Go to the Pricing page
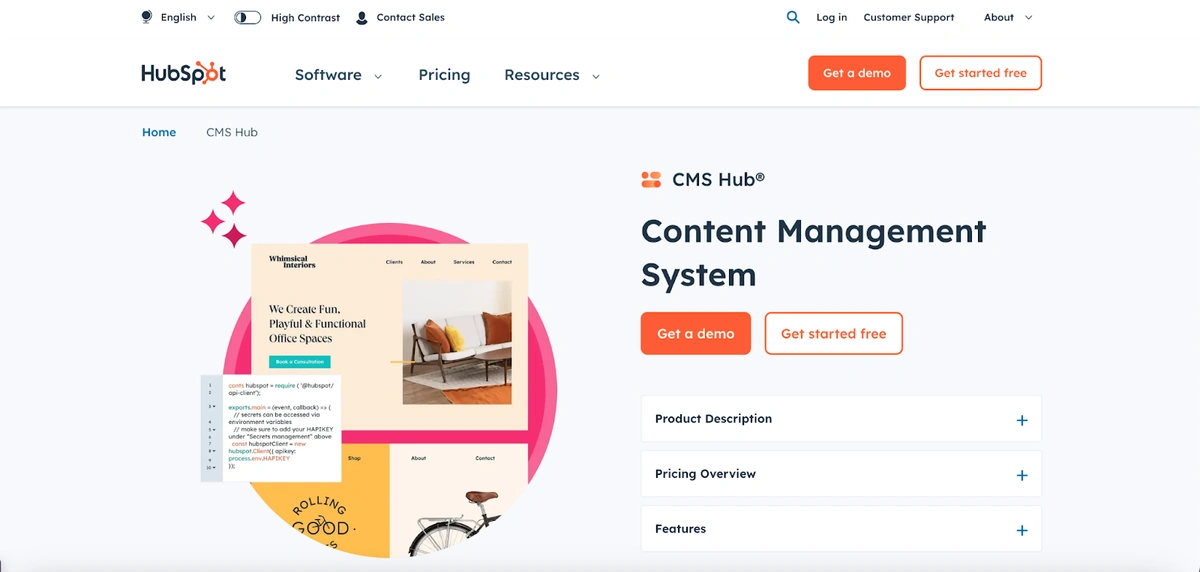 (x=444, y=75)
